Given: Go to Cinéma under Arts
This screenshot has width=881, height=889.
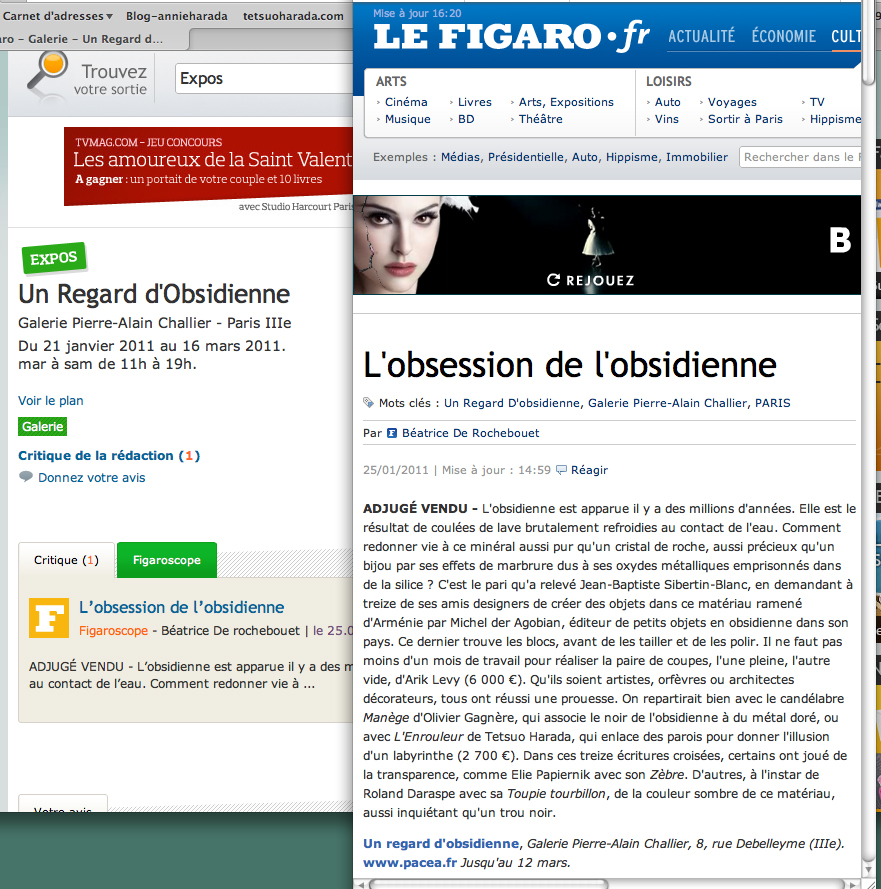Looking at the screenshot, I should (x=406, y=102).
